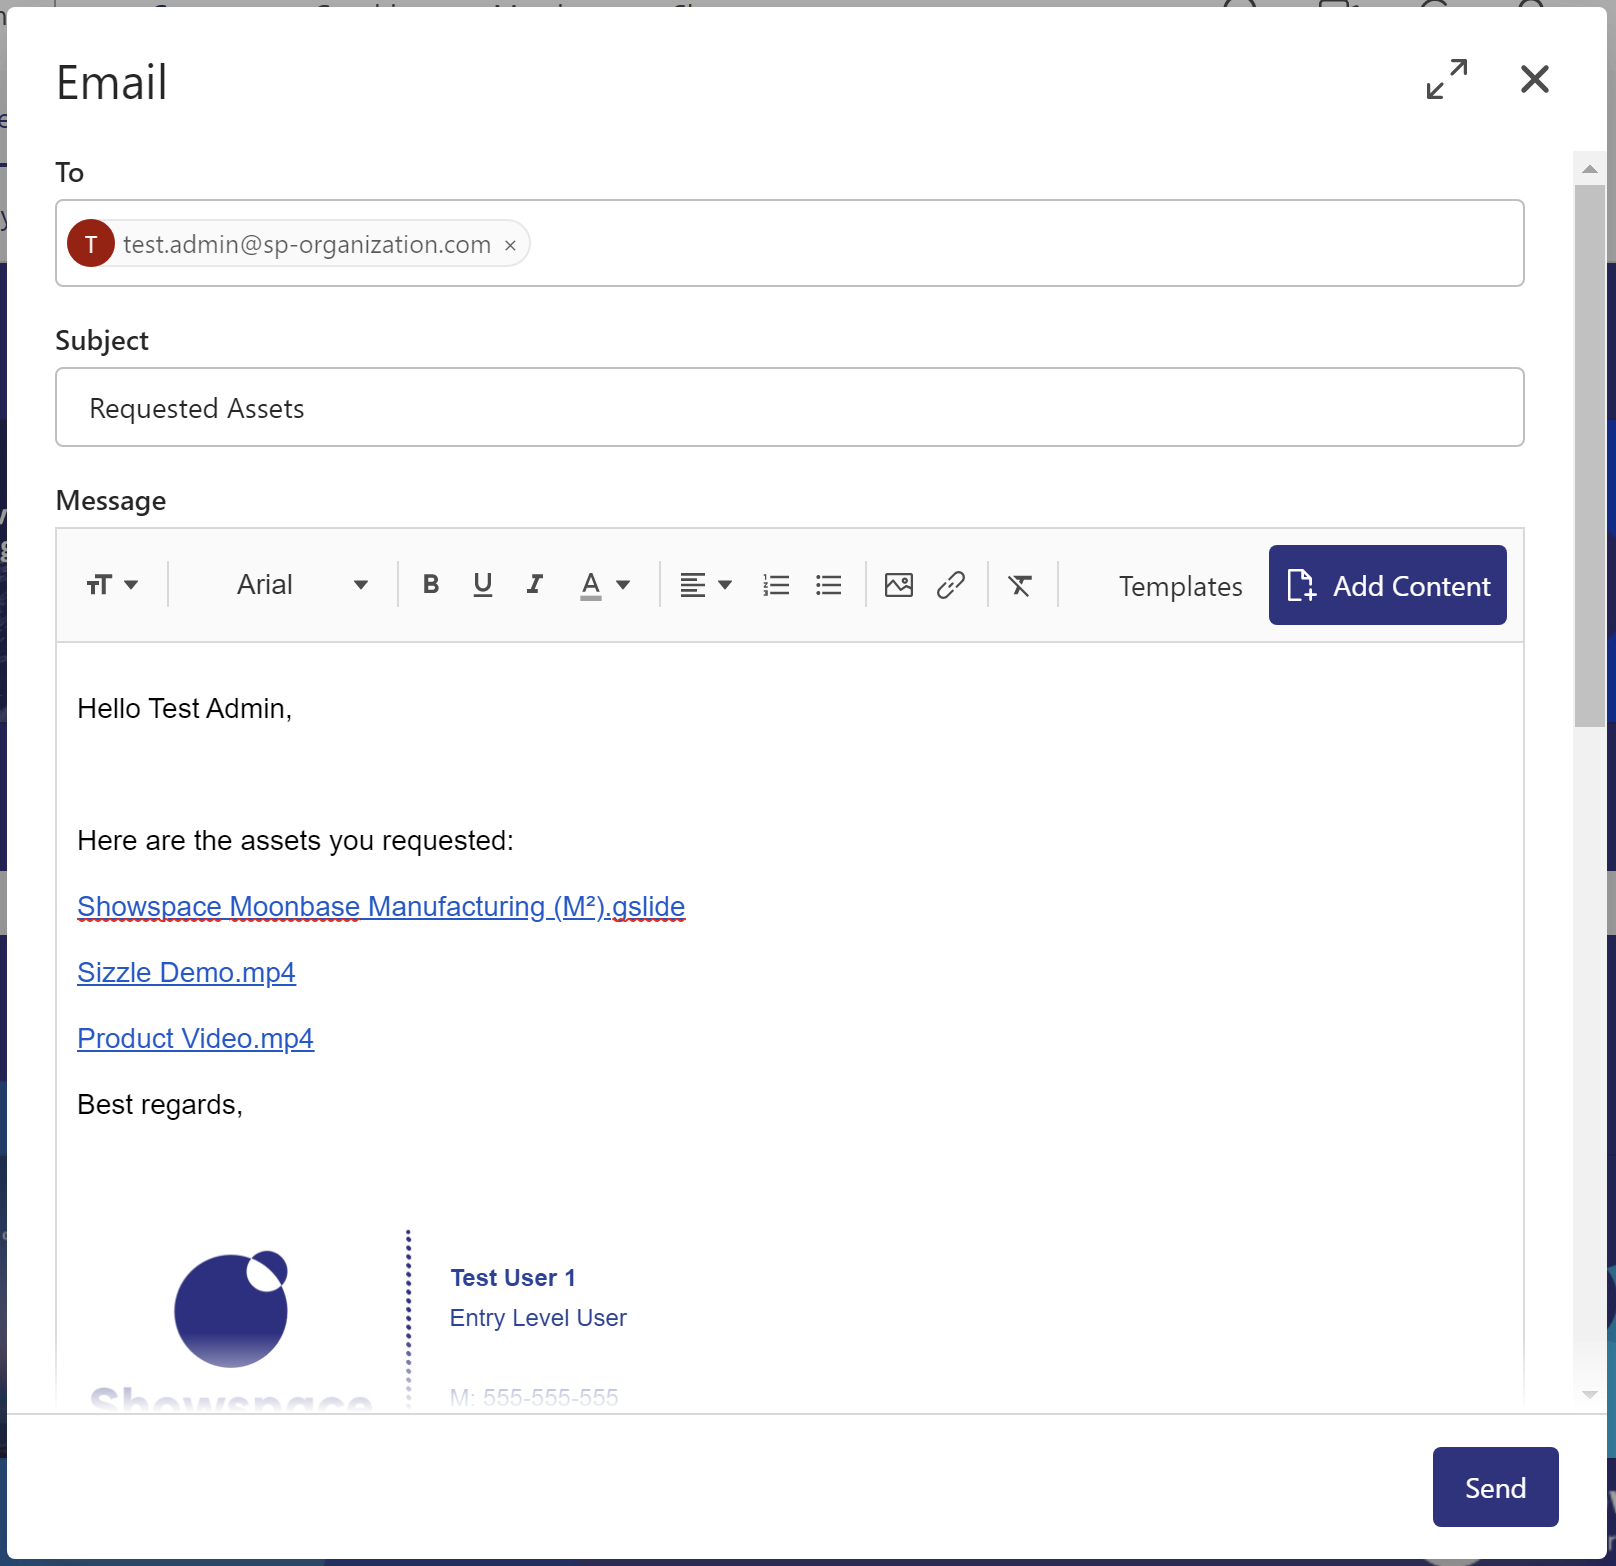
Task: Open the font size dropdown
Action: 112,585
